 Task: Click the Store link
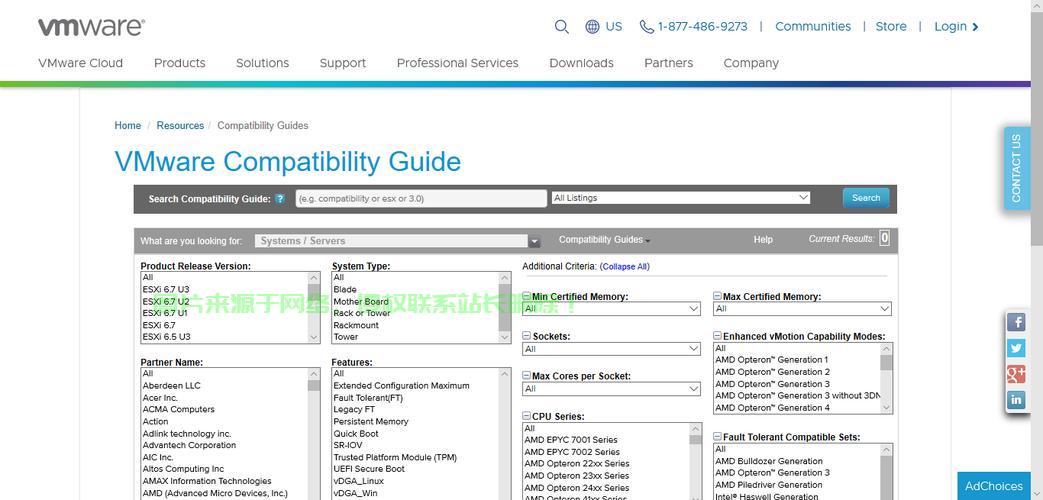click(891, 27)
